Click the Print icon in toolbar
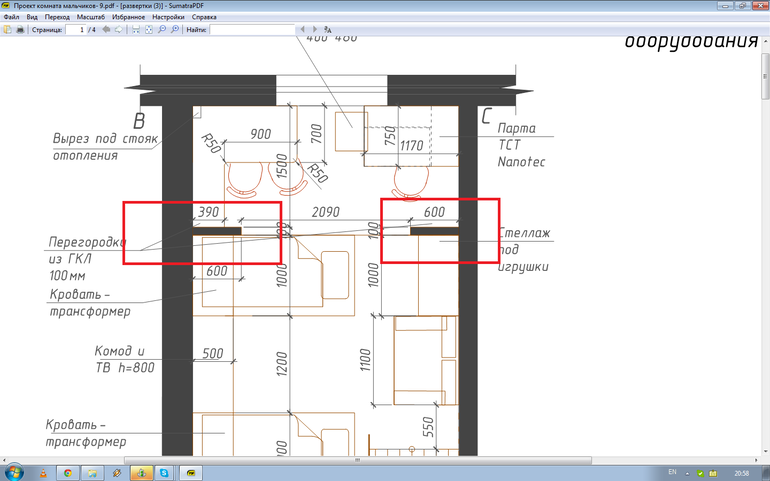 20,30
